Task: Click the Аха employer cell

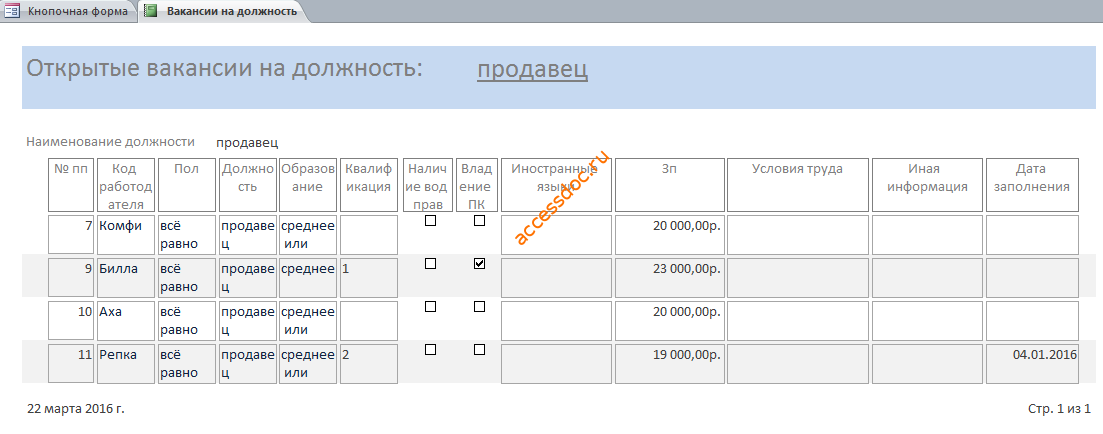Action: pyautogui.click(x=126, y=320)
